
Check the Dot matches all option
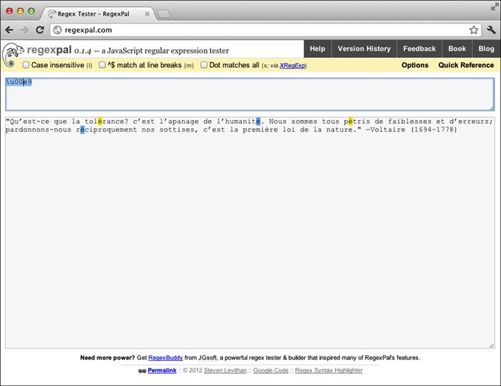pos(204,65)
